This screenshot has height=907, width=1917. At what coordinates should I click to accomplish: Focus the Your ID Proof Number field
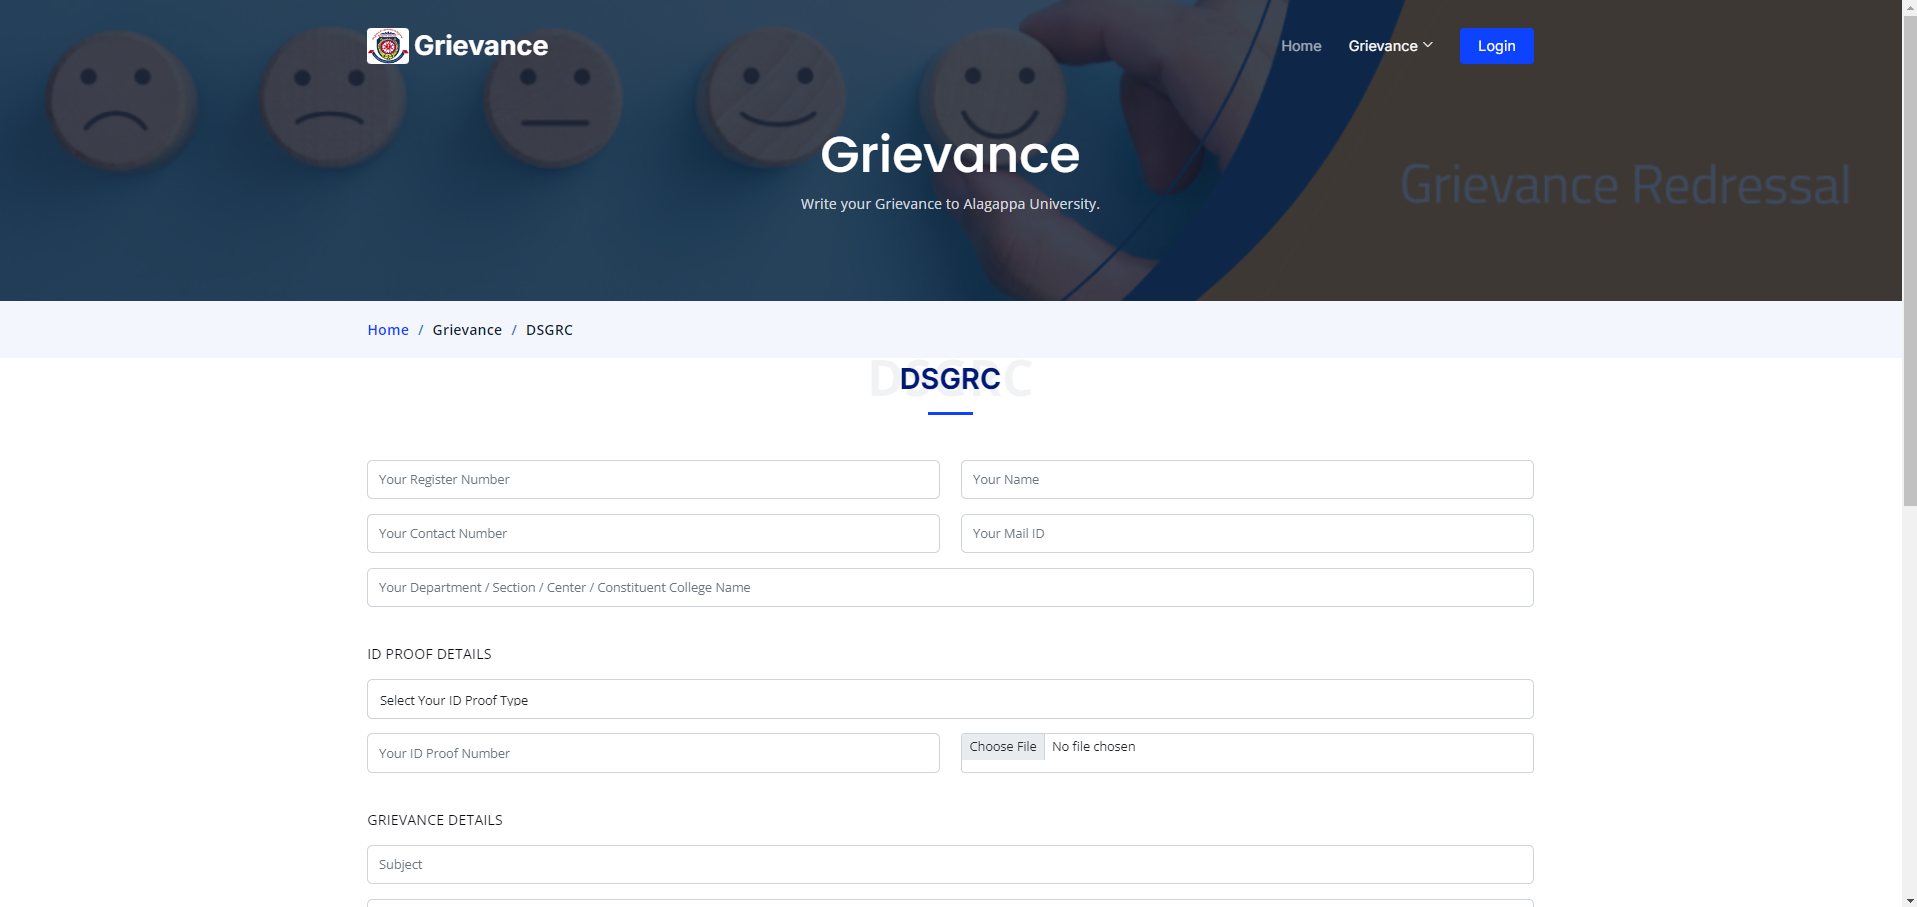pyautogui.click(x=653, y=753)
